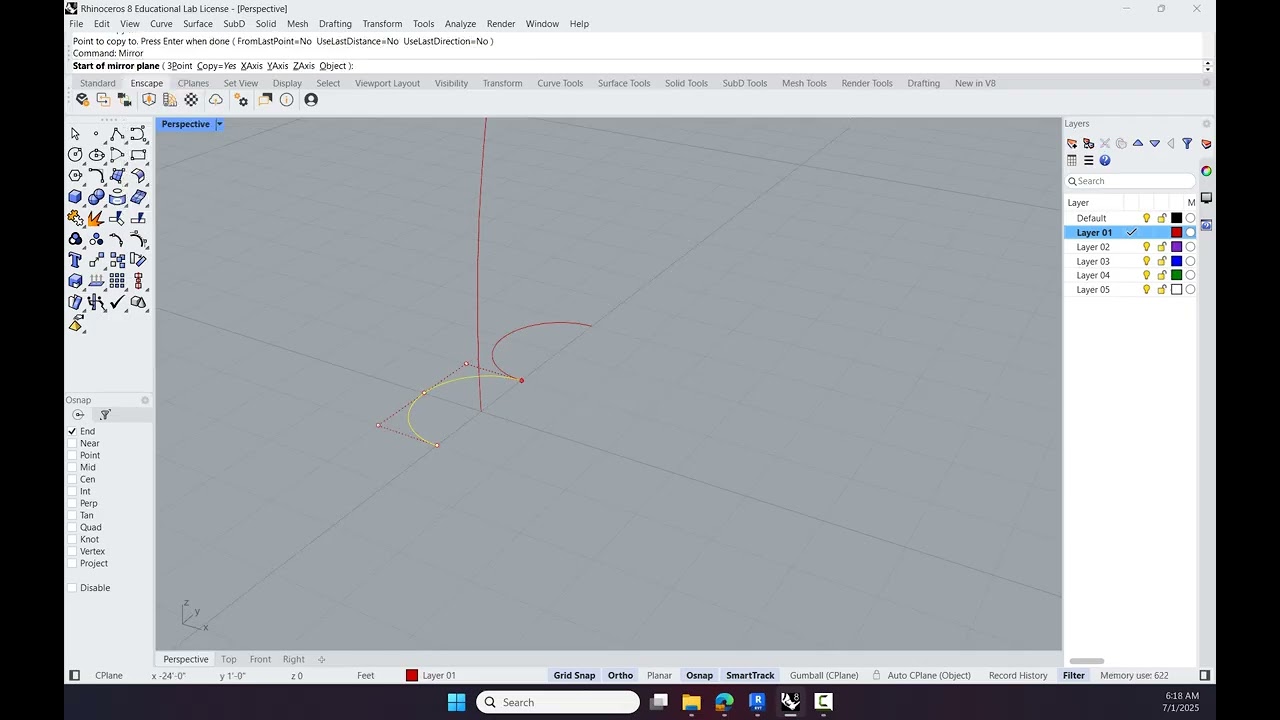1280x720 pixels.
Task: Open the Perspective viewport dropdown arrow
Action: 219,124
